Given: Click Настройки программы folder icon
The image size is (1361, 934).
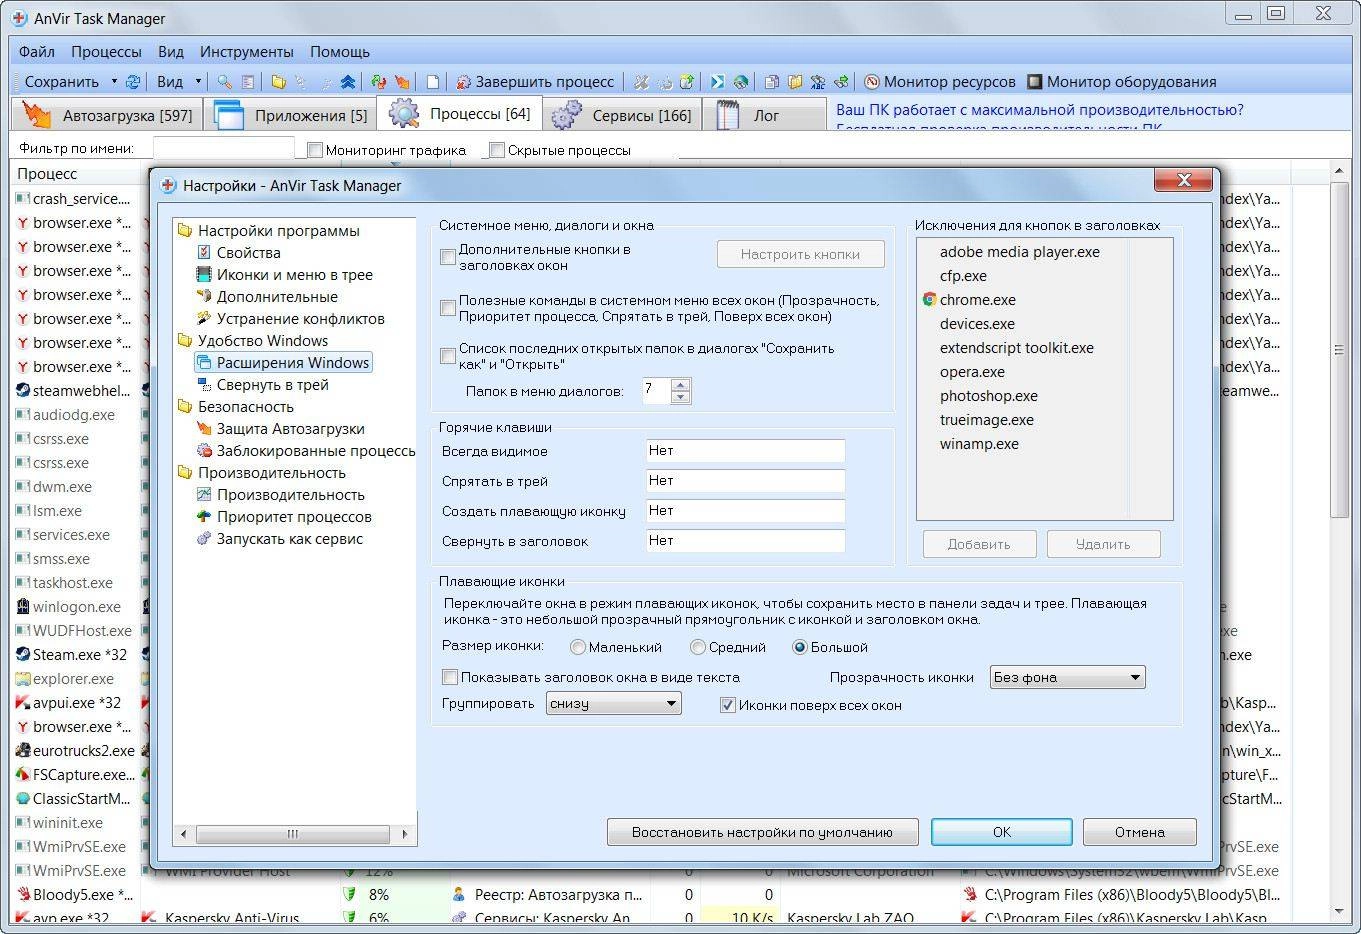Looking at the screenshot, I should 185,231.
